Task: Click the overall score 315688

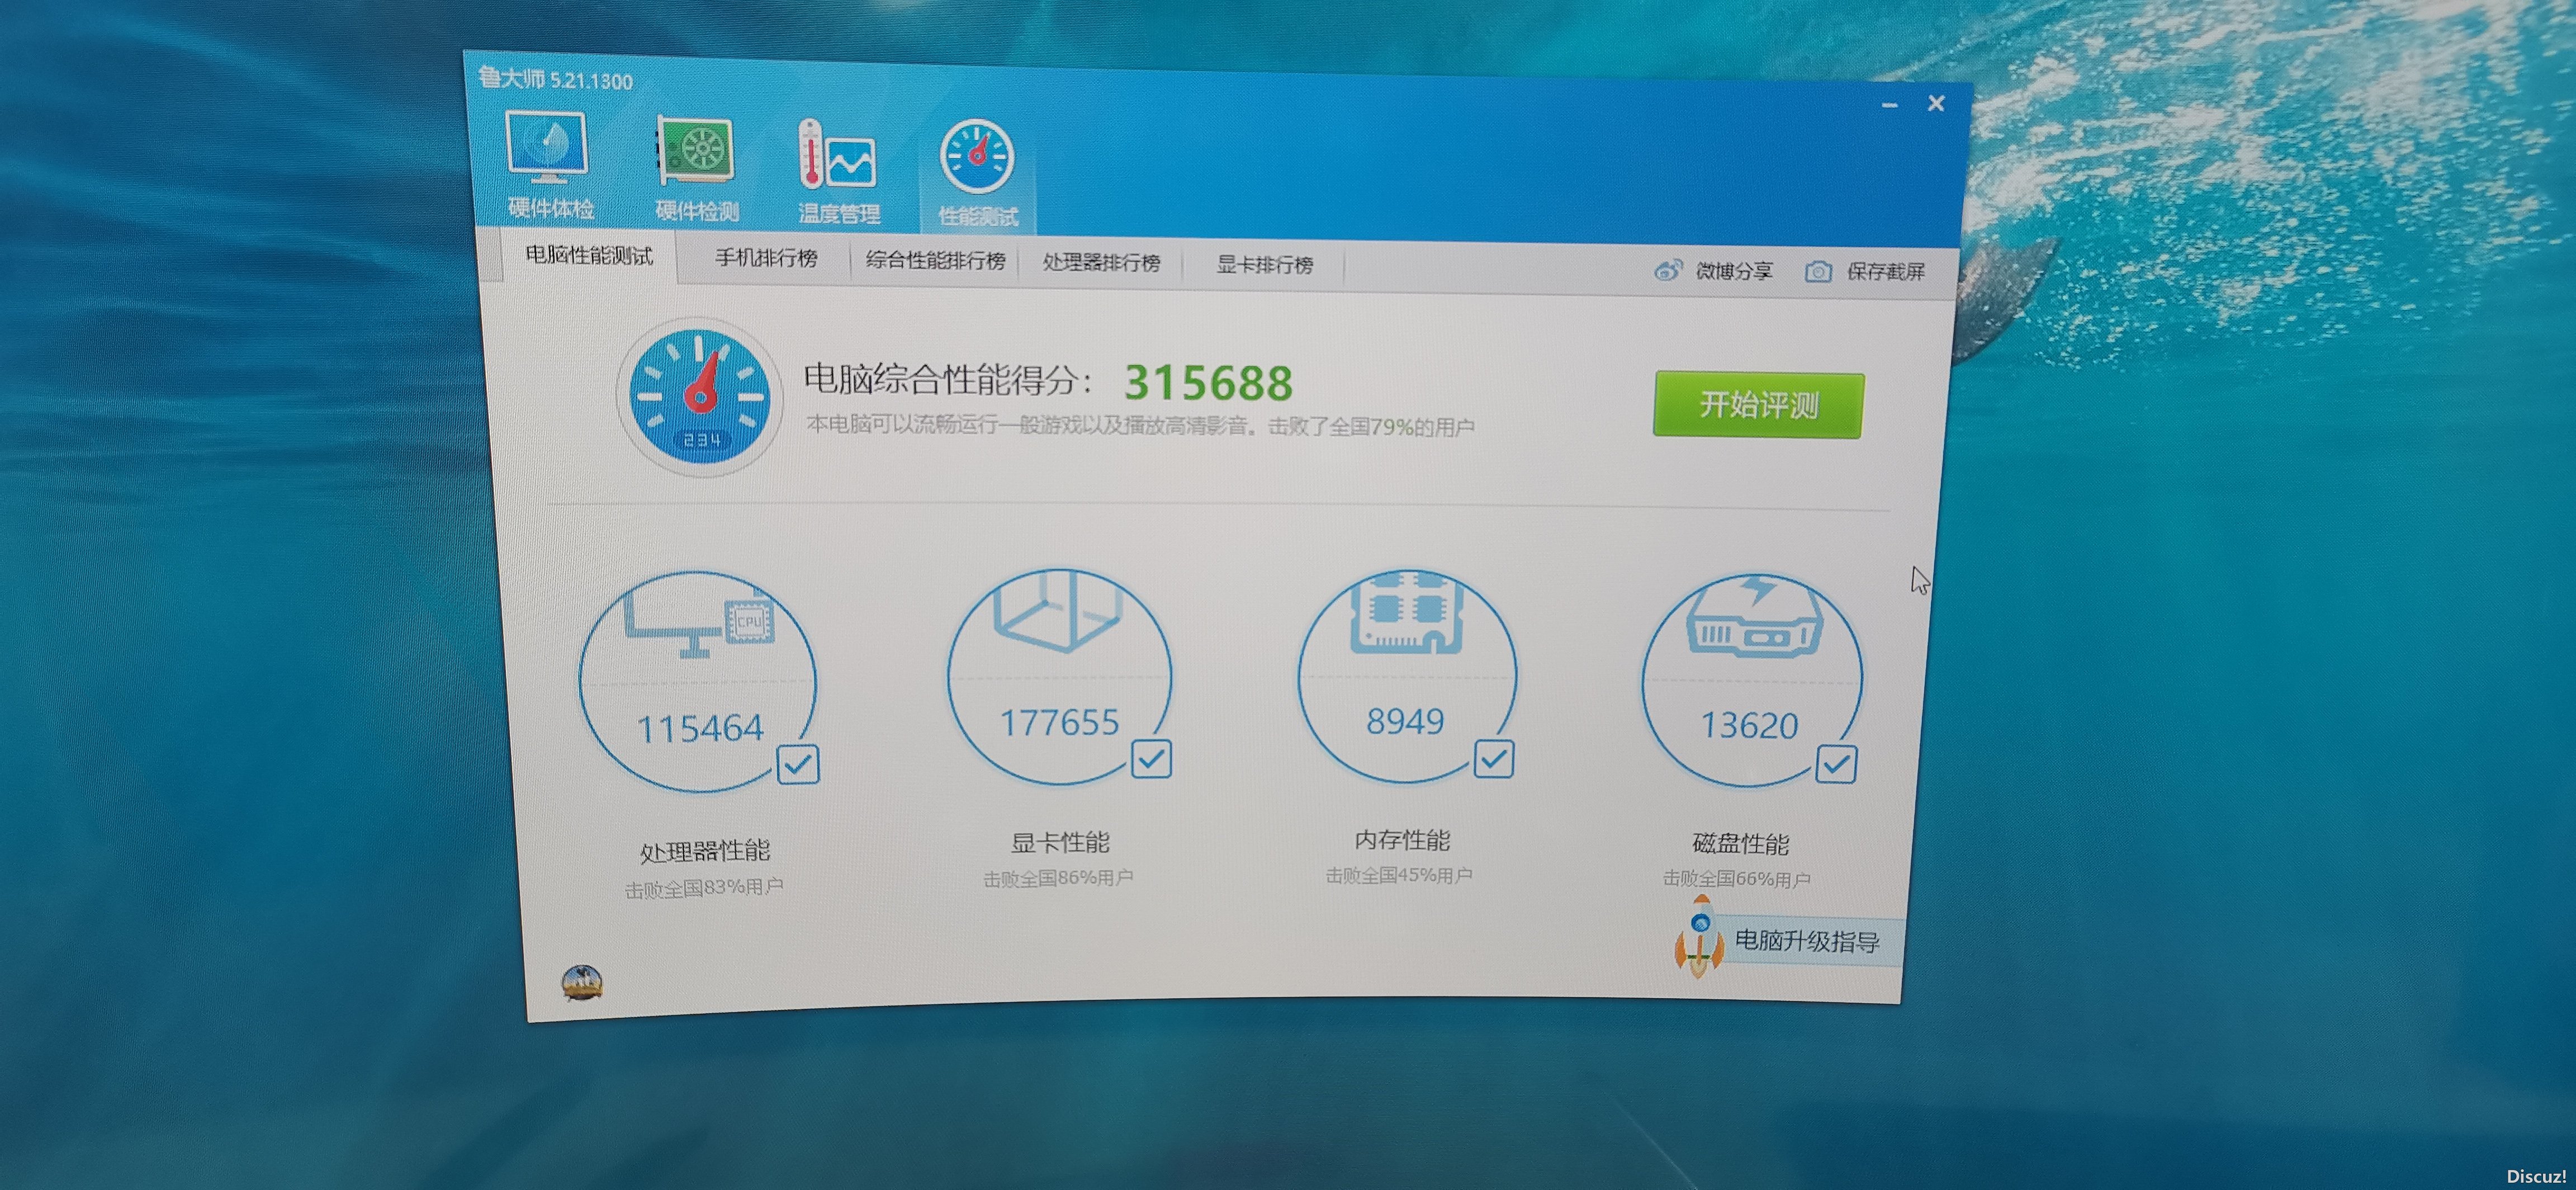Action: point(1208,383)
